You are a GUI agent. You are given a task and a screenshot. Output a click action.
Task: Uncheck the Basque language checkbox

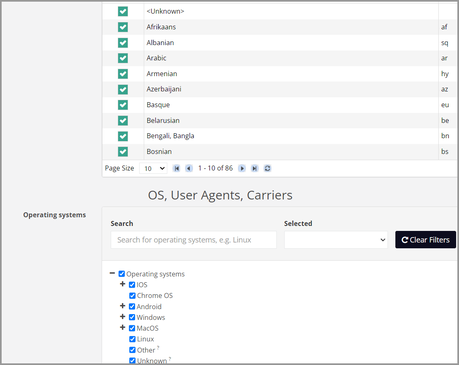tap(123, 105)
